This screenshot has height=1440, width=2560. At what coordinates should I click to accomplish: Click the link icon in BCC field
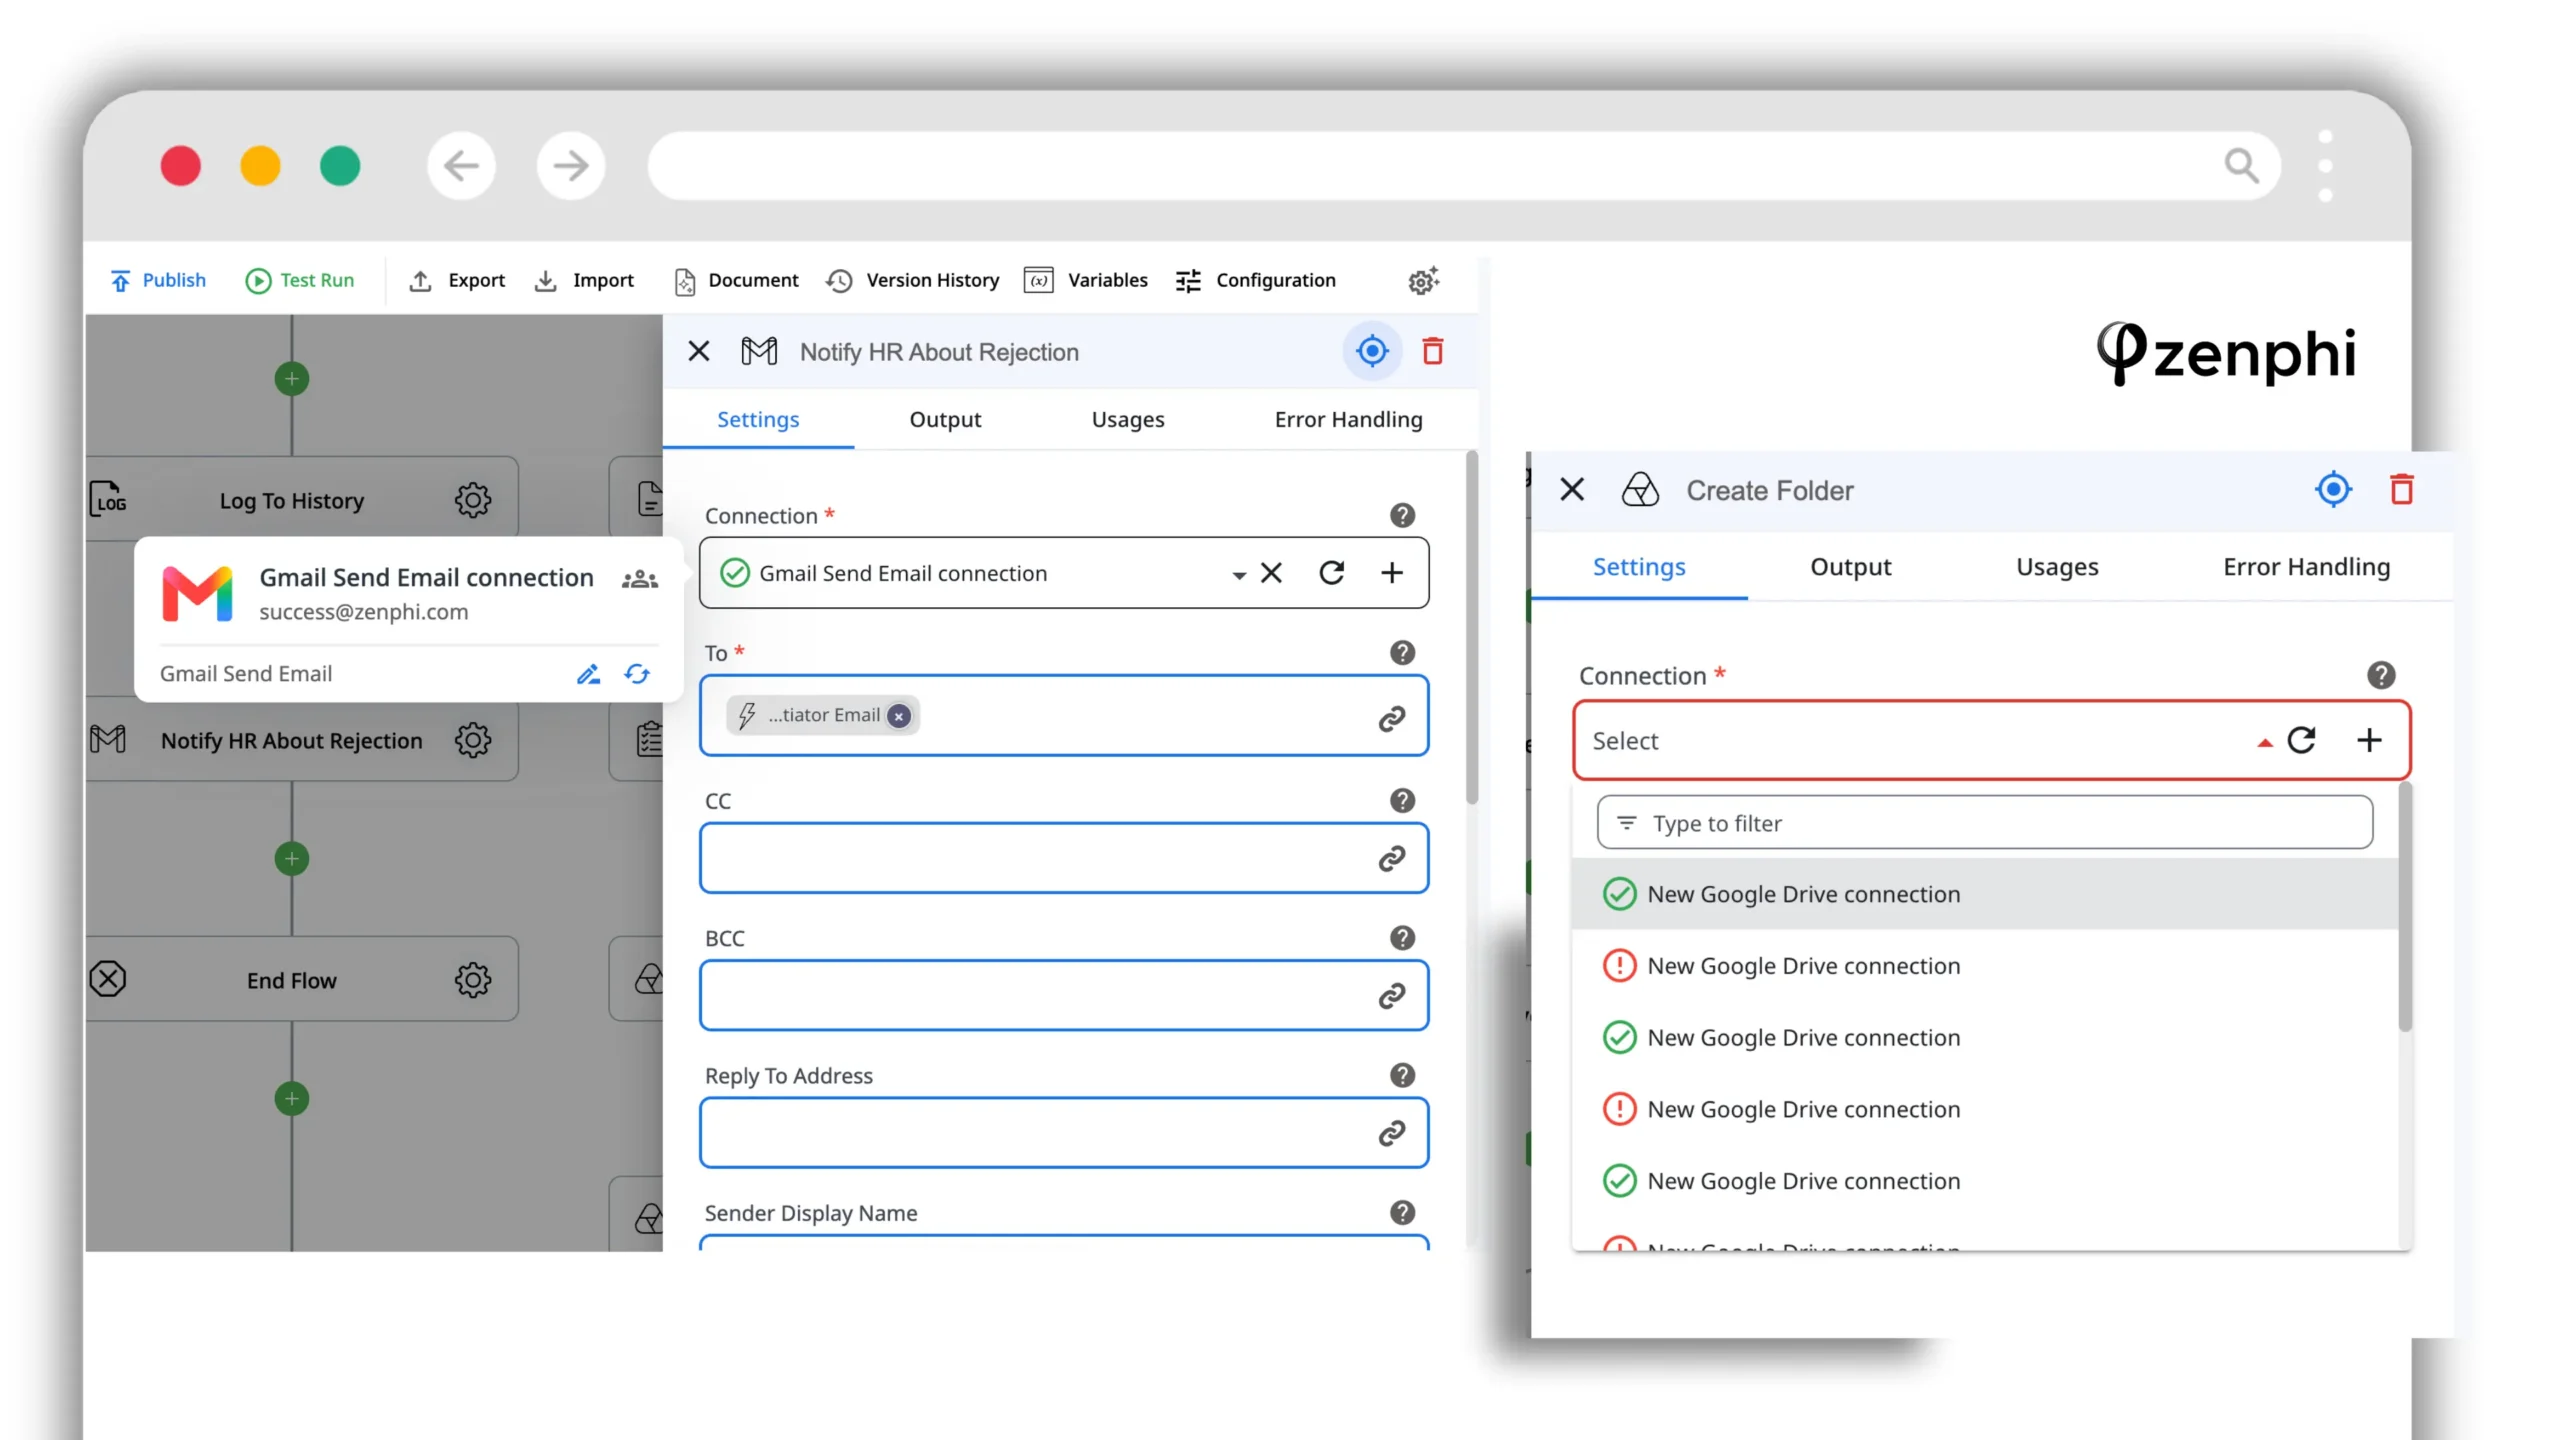[1392, 996]
